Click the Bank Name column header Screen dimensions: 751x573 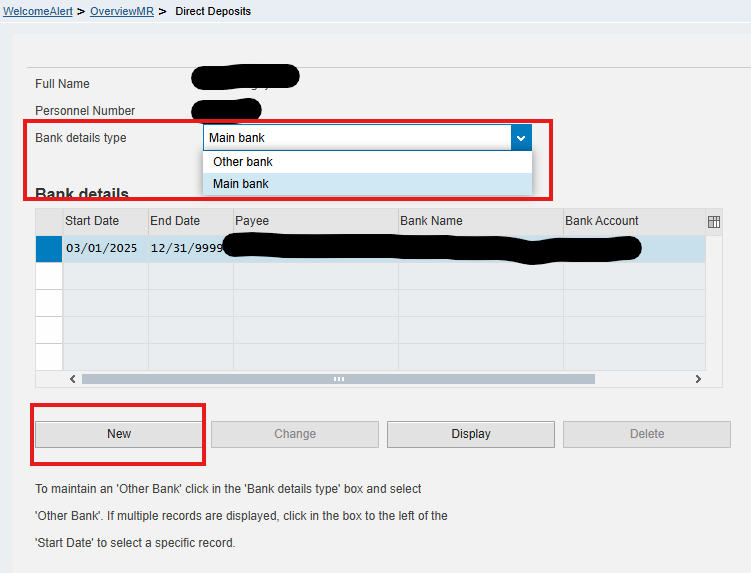click(x=481, y=221)
